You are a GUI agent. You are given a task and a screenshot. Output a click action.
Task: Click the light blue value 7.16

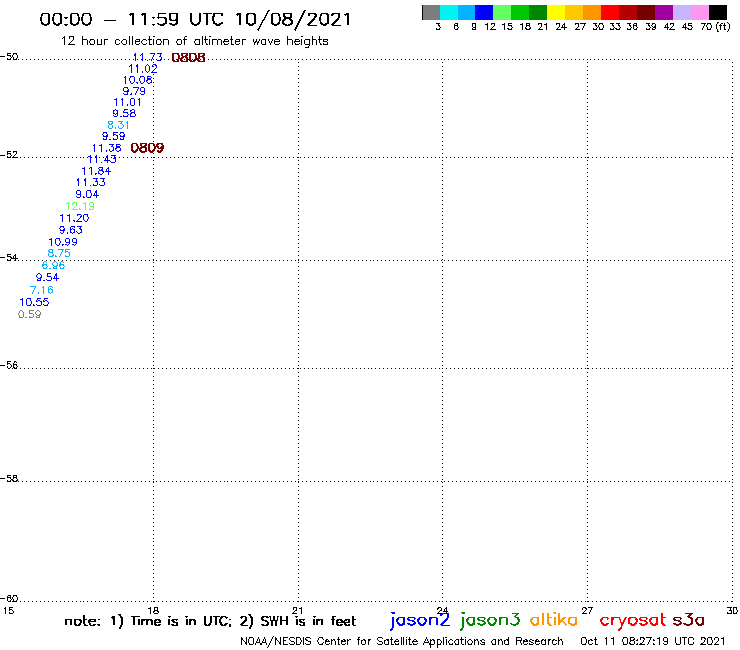pyautogui.click(x=42, y=290)
